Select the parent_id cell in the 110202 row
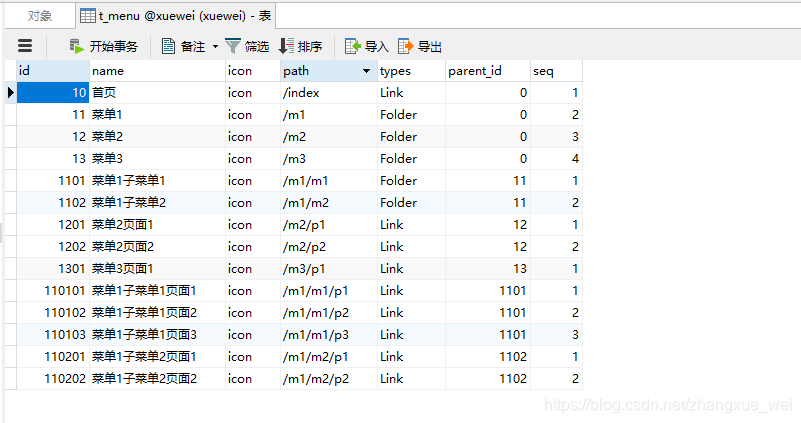The width and height of the screenshot is (801, 423). [488, 378]
